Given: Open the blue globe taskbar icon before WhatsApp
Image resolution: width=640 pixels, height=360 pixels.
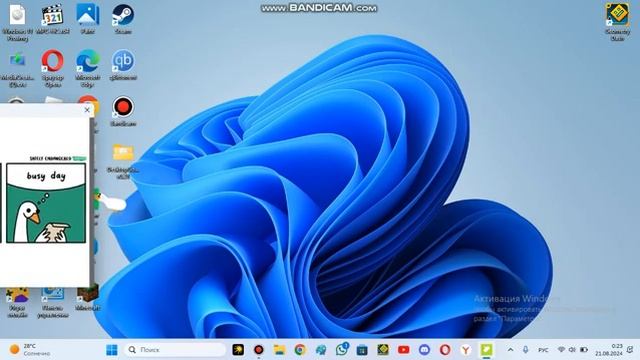Looking at the screenshot, I should point(321,350).
